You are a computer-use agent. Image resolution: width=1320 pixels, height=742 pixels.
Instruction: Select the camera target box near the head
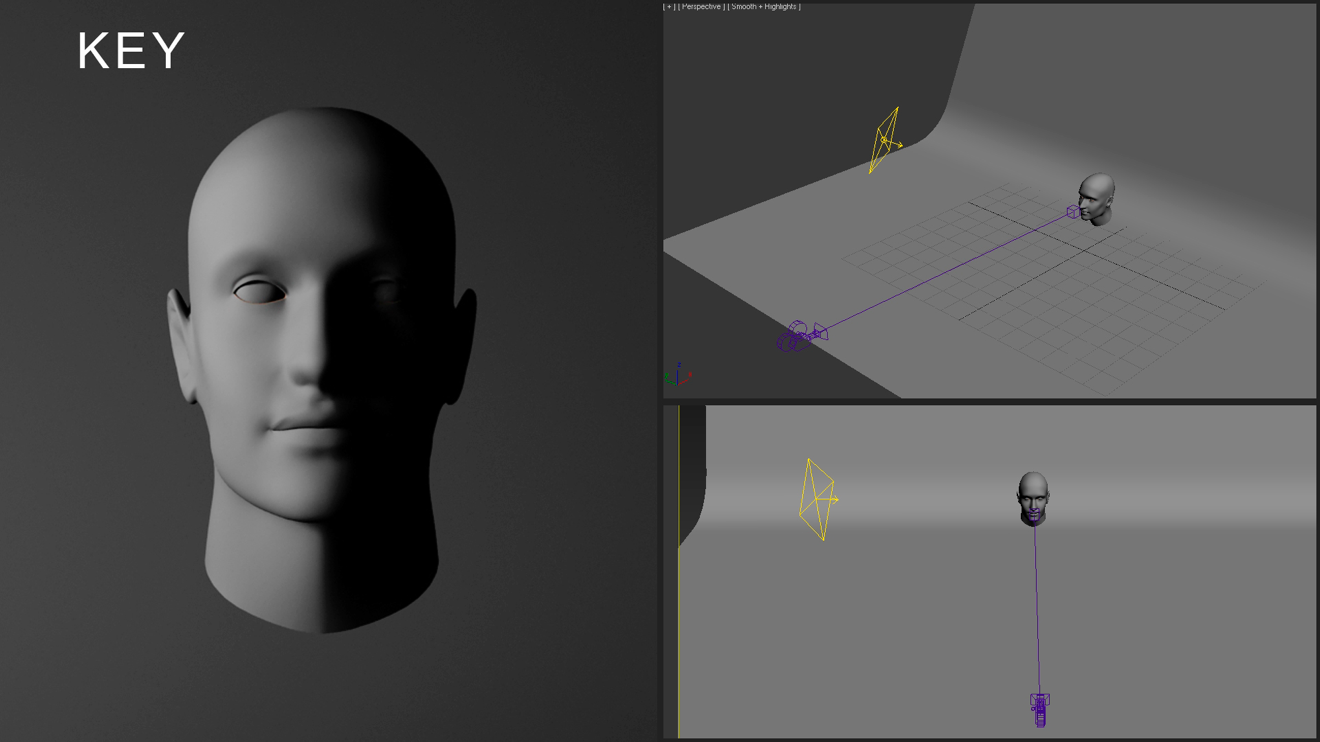coord(1073,212)
